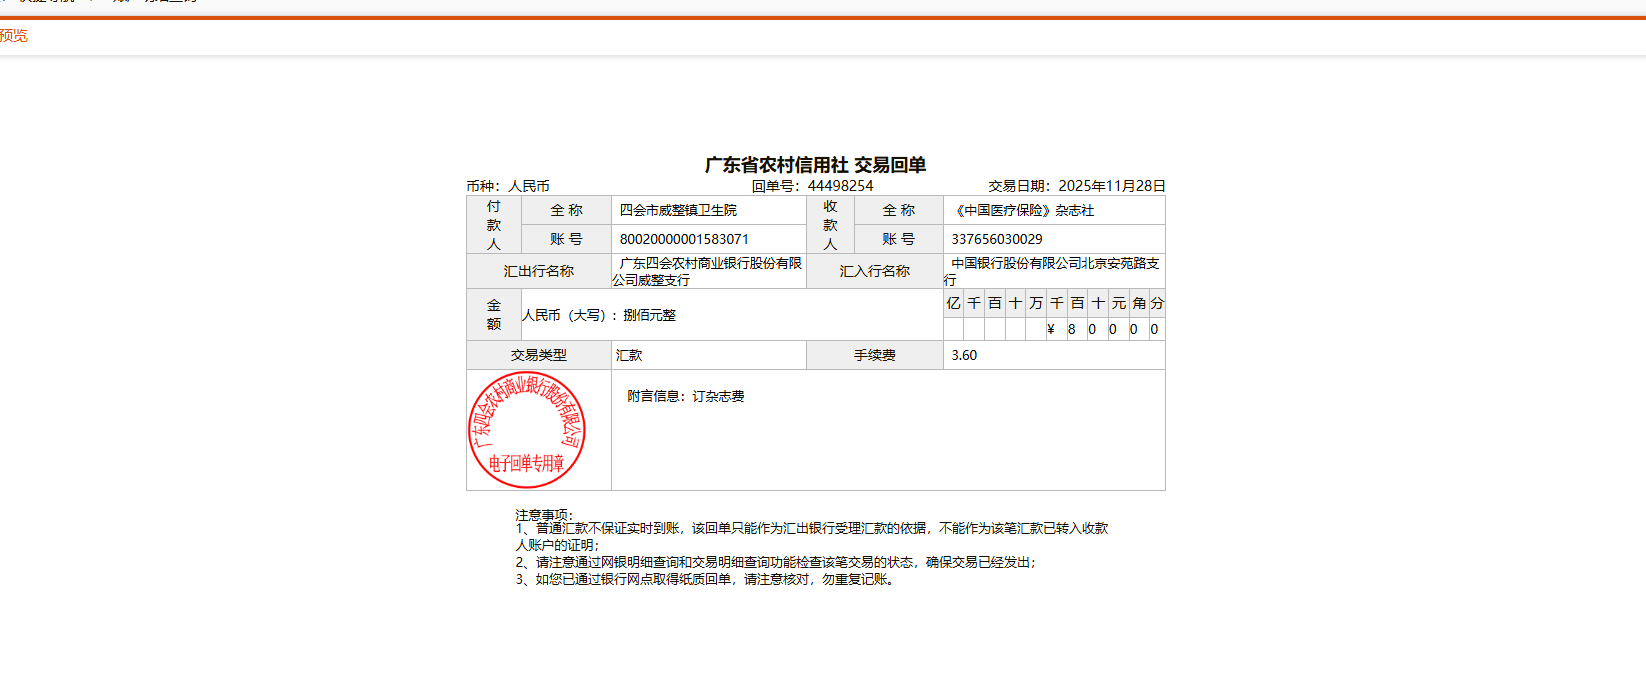Viewport: 1646px width, 683px height.
Task: Click payer account number 80020000001583071
Action: [684, 239]
